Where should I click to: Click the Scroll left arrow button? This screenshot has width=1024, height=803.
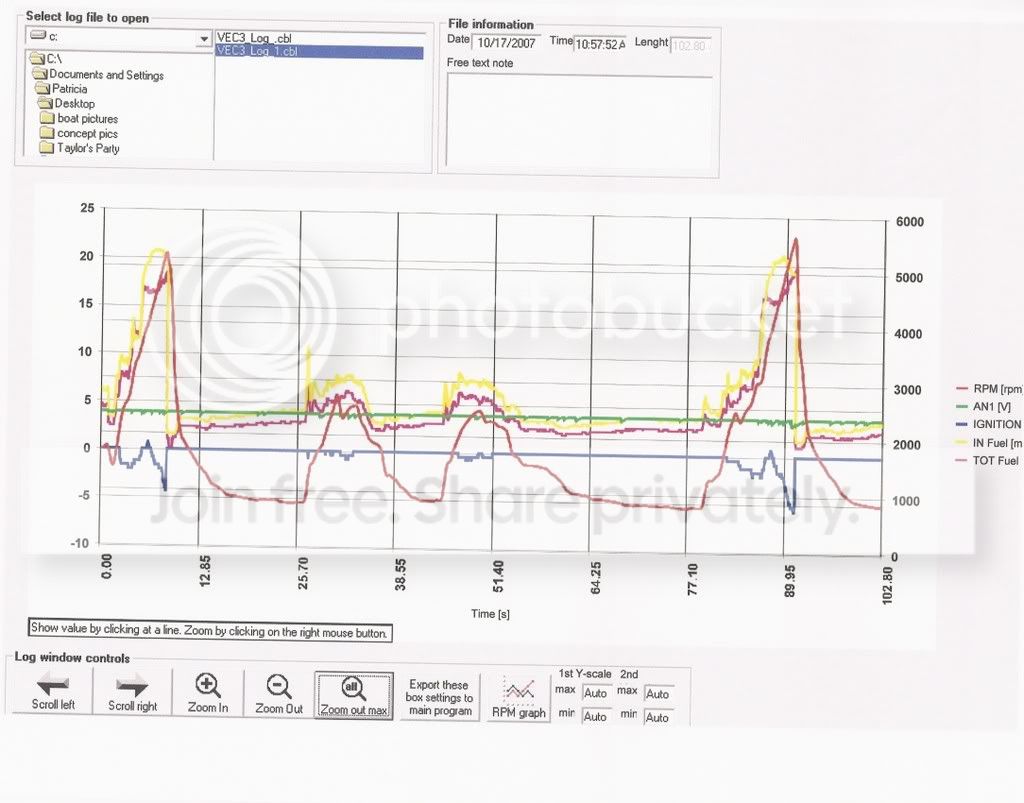coord(53,693)
